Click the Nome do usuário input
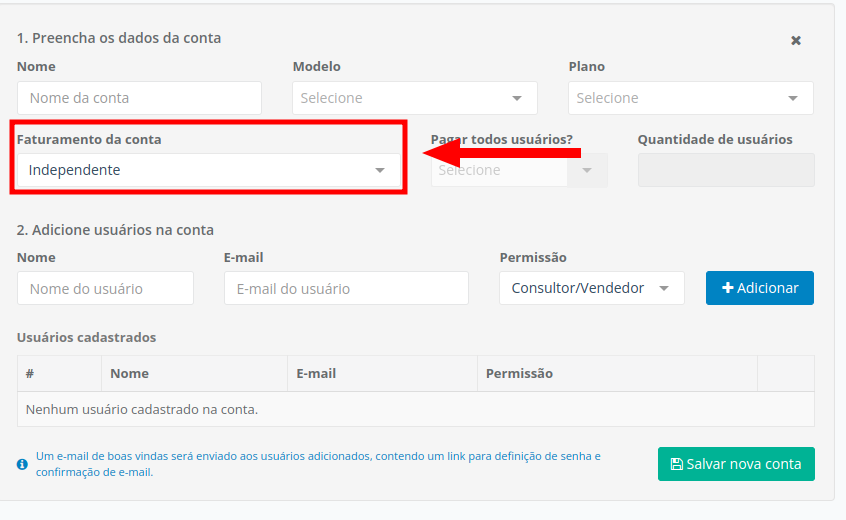The width and height of the screenshot is (846, 520). [105, 288]
